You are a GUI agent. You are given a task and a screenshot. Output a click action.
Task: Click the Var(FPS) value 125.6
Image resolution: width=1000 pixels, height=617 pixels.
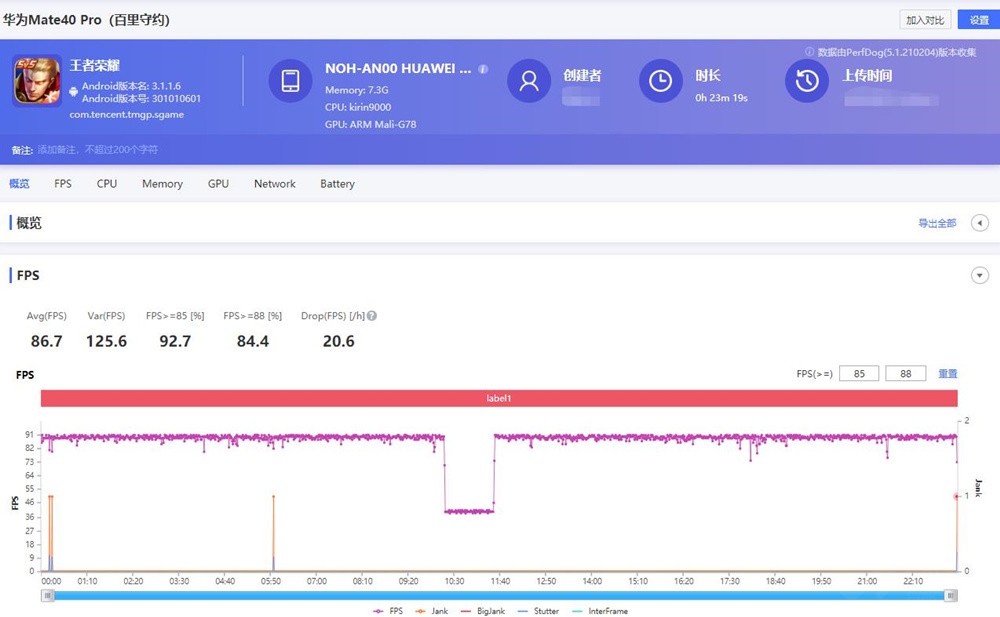pyautogui.click(x=107, y=341)
